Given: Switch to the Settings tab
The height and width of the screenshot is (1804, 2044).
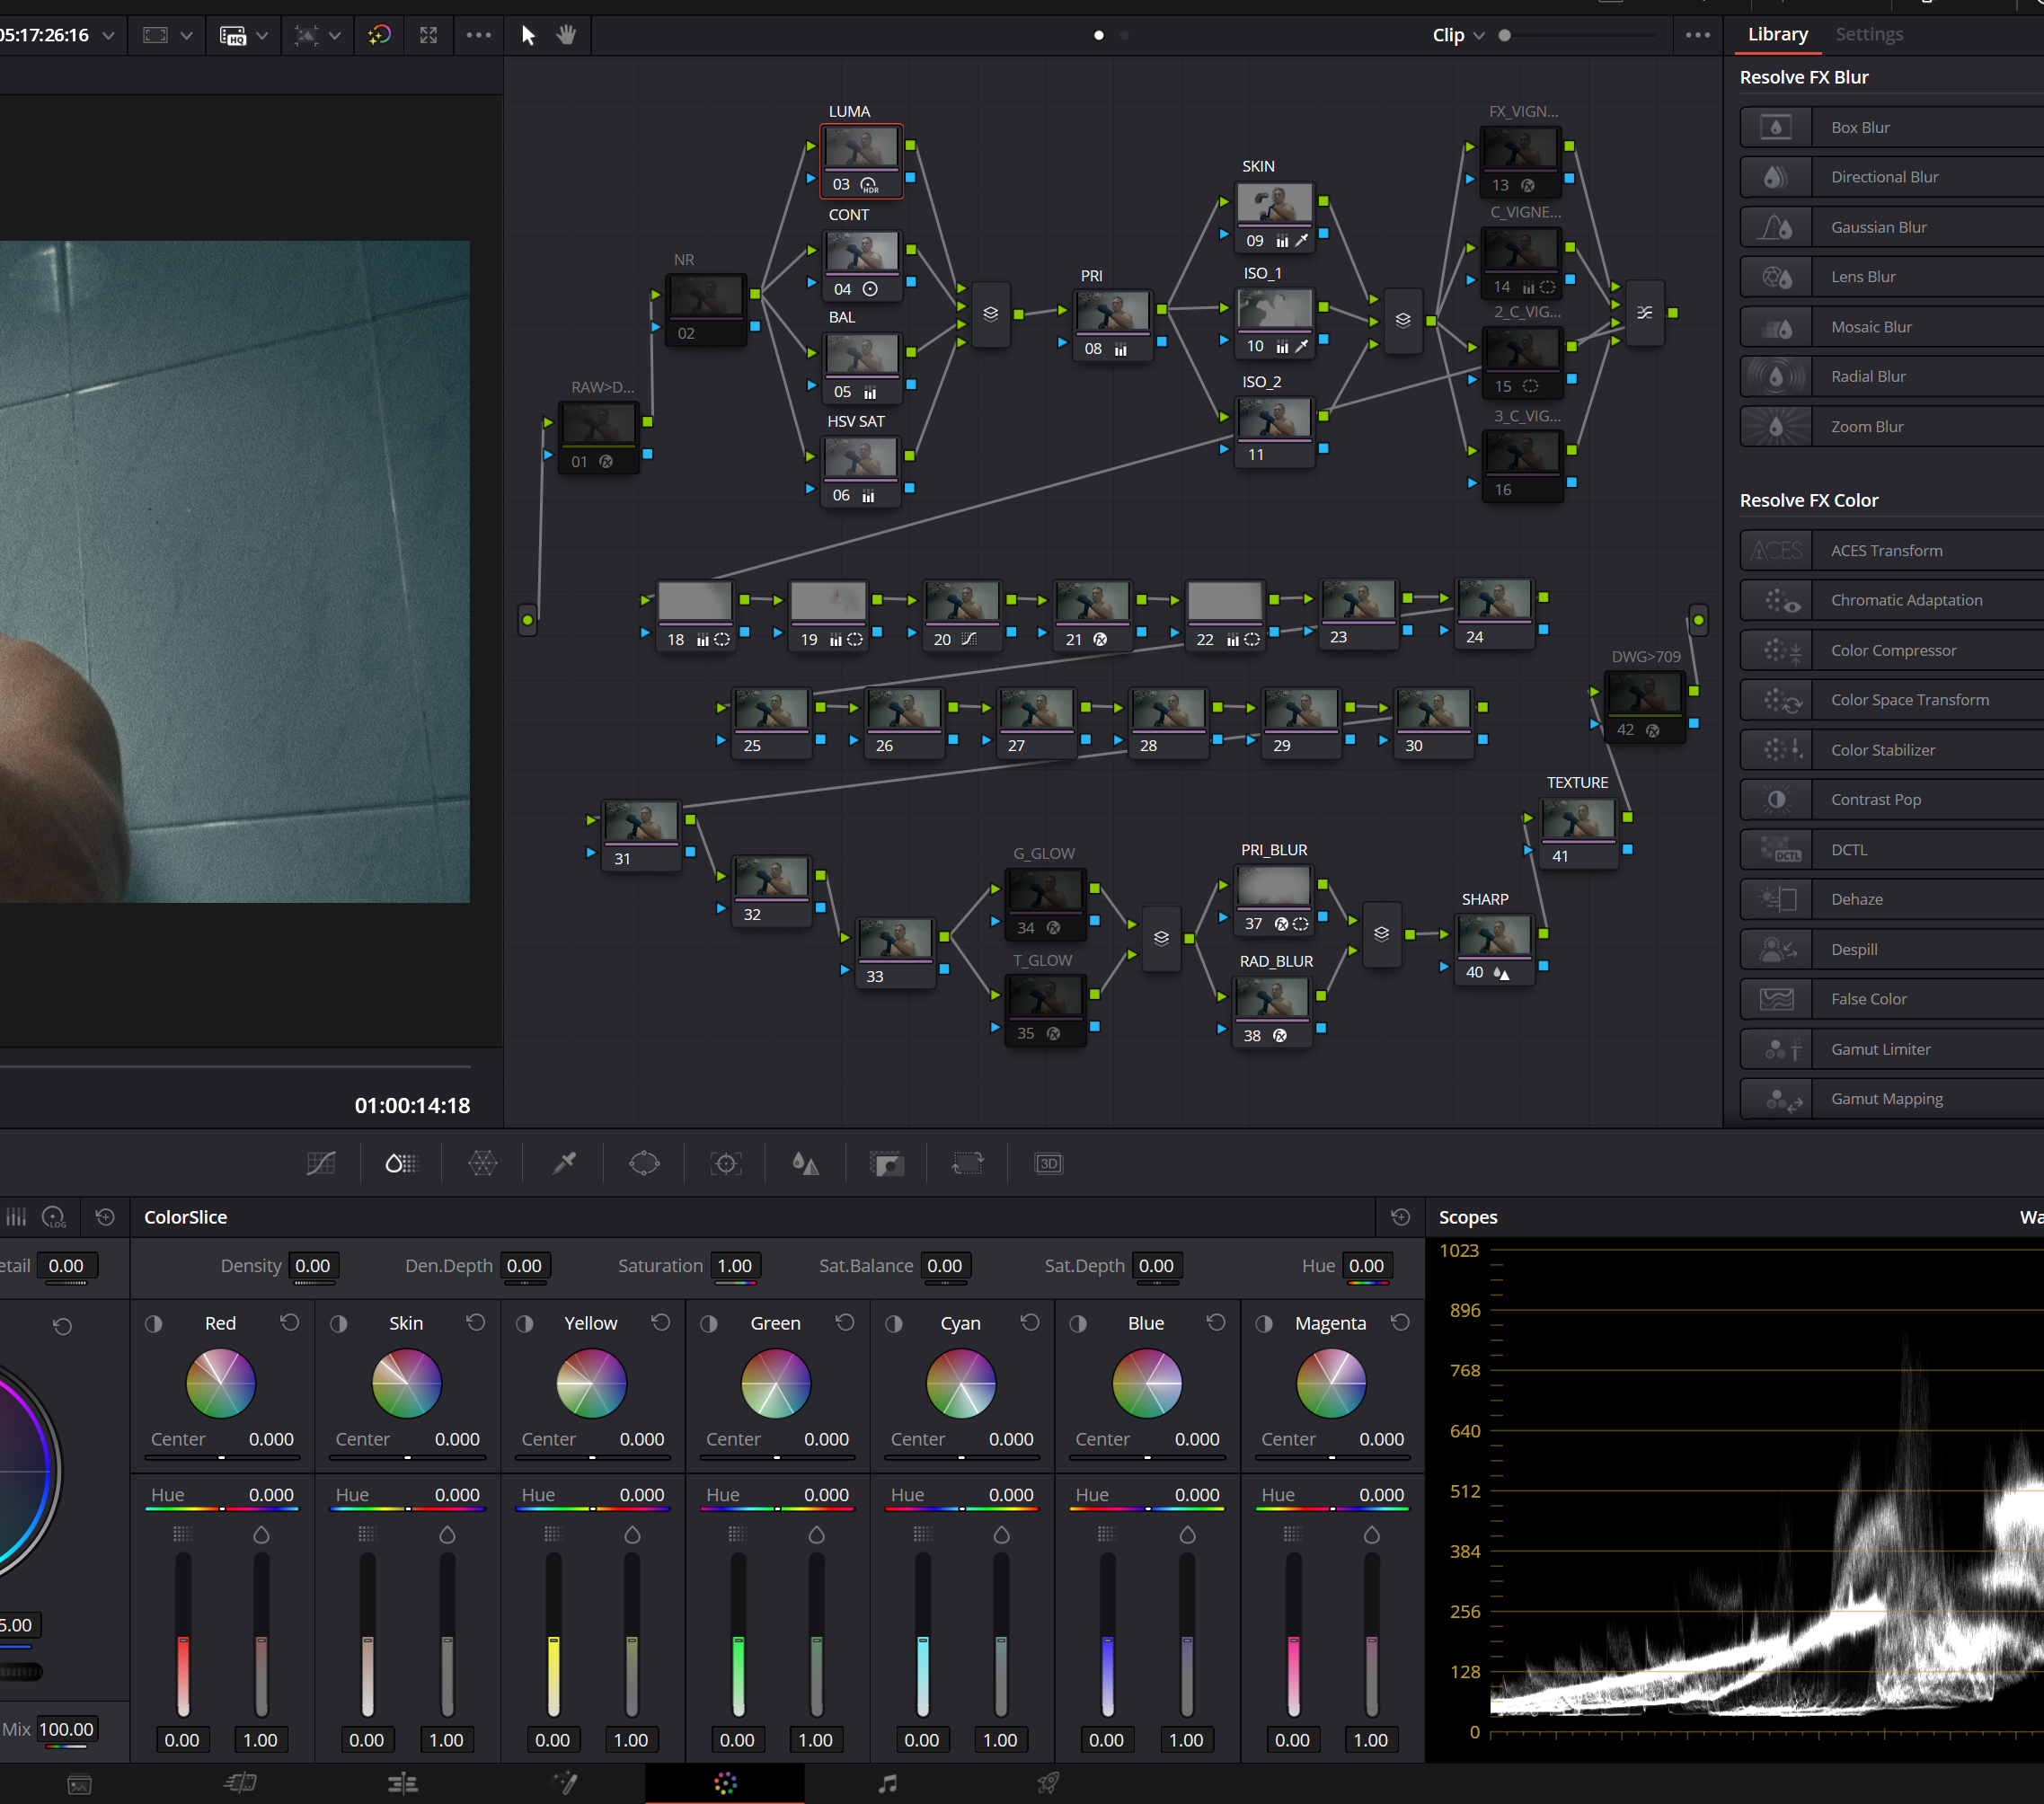Looking at the screenshot, I should [x=1868, y=34].
